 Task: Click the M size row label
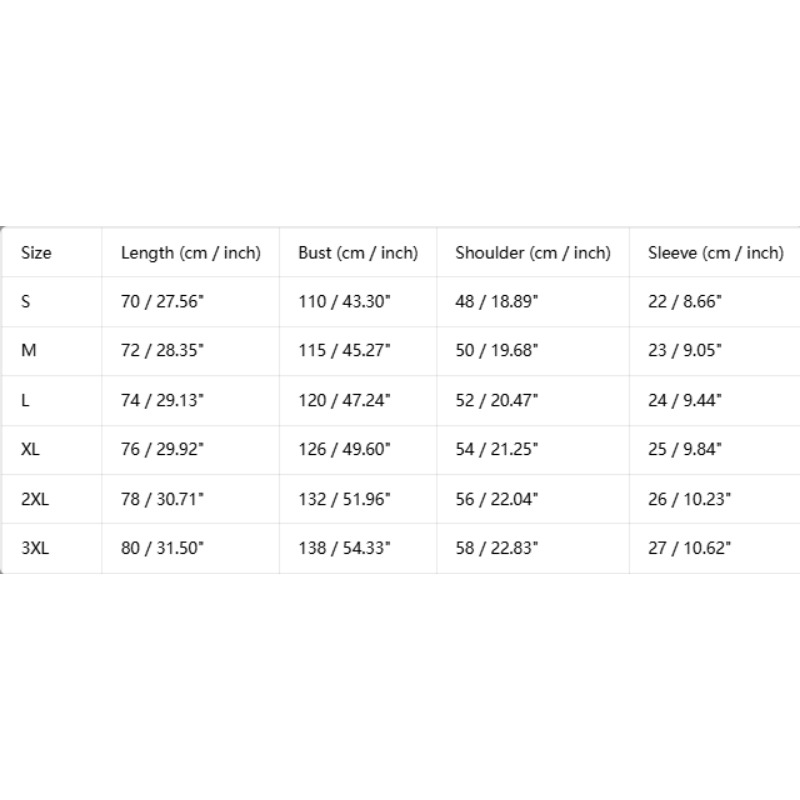[29, 351]
